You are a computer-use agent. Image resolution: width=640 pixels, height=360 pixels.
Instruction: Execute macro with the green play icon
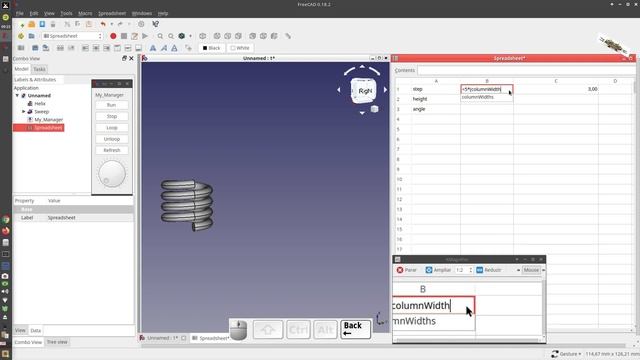coord(145,36)
